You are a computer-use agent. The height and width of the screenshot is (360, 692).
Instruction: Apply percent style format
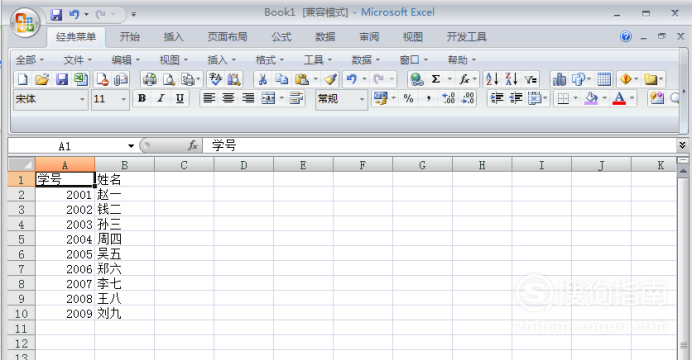pos(409,98)
